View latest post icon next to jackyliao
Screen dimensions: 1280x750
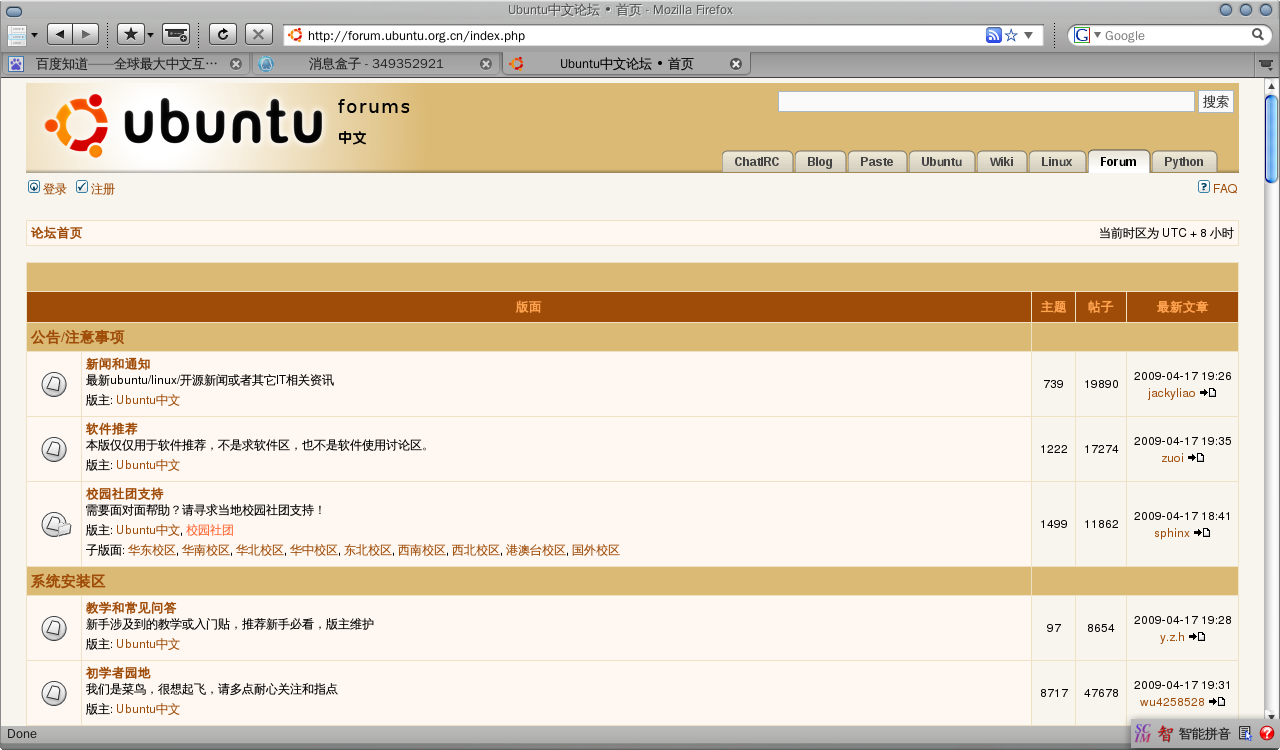click(1208, 393)
